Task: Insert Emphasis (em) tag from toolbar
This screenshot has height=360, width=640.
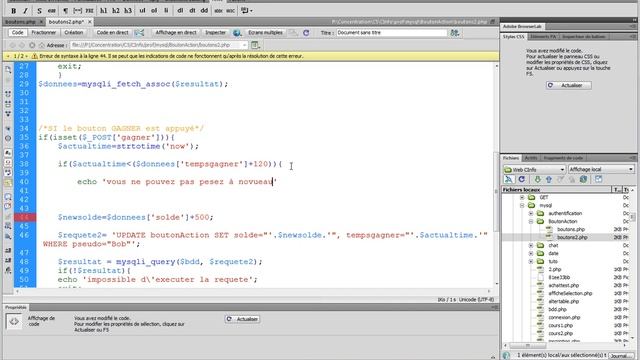Action: tap(52, 11)
